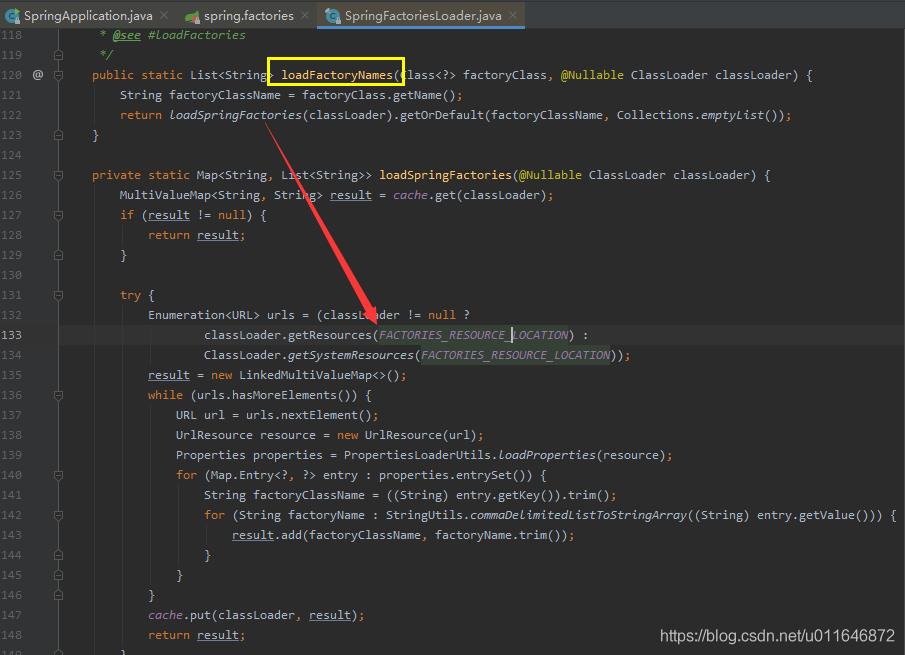The image size is (905, 655).
Task: Click the Java class icon on SpringApplication.java tab
Action: [11, 15]
